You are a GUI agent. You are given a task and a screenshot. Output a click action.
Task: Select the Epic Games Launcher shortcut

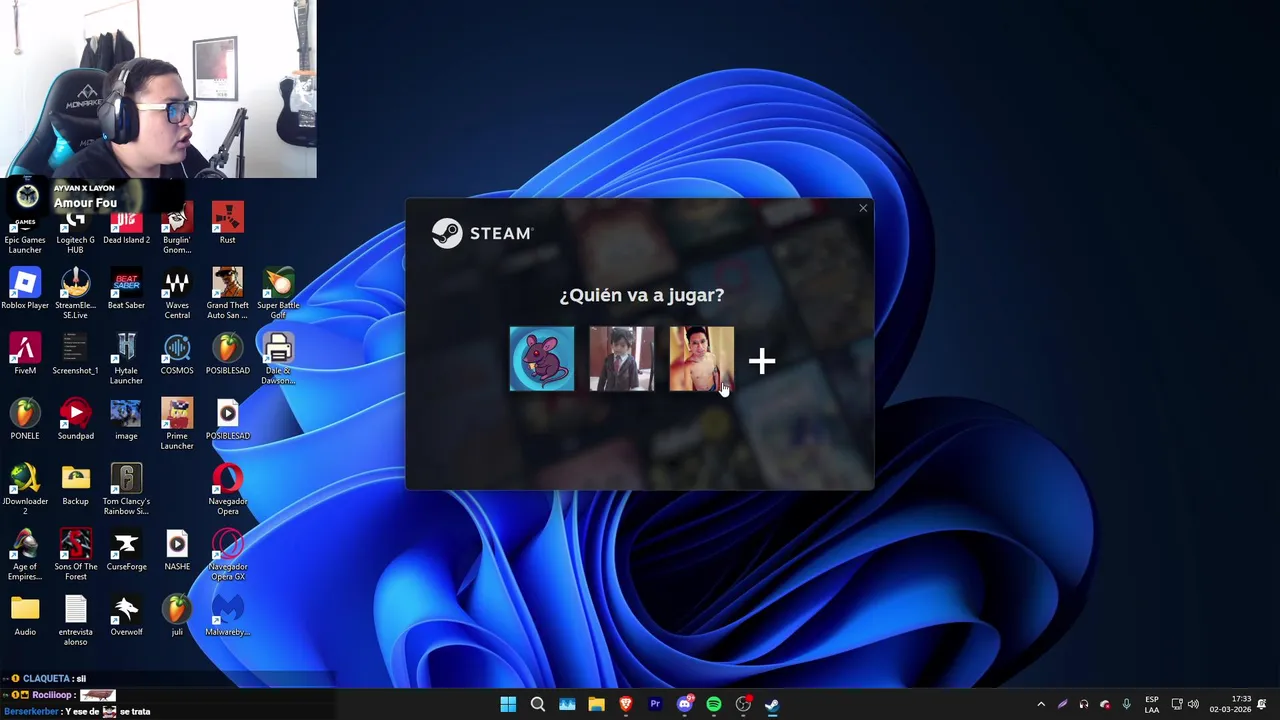click(25, 232)
